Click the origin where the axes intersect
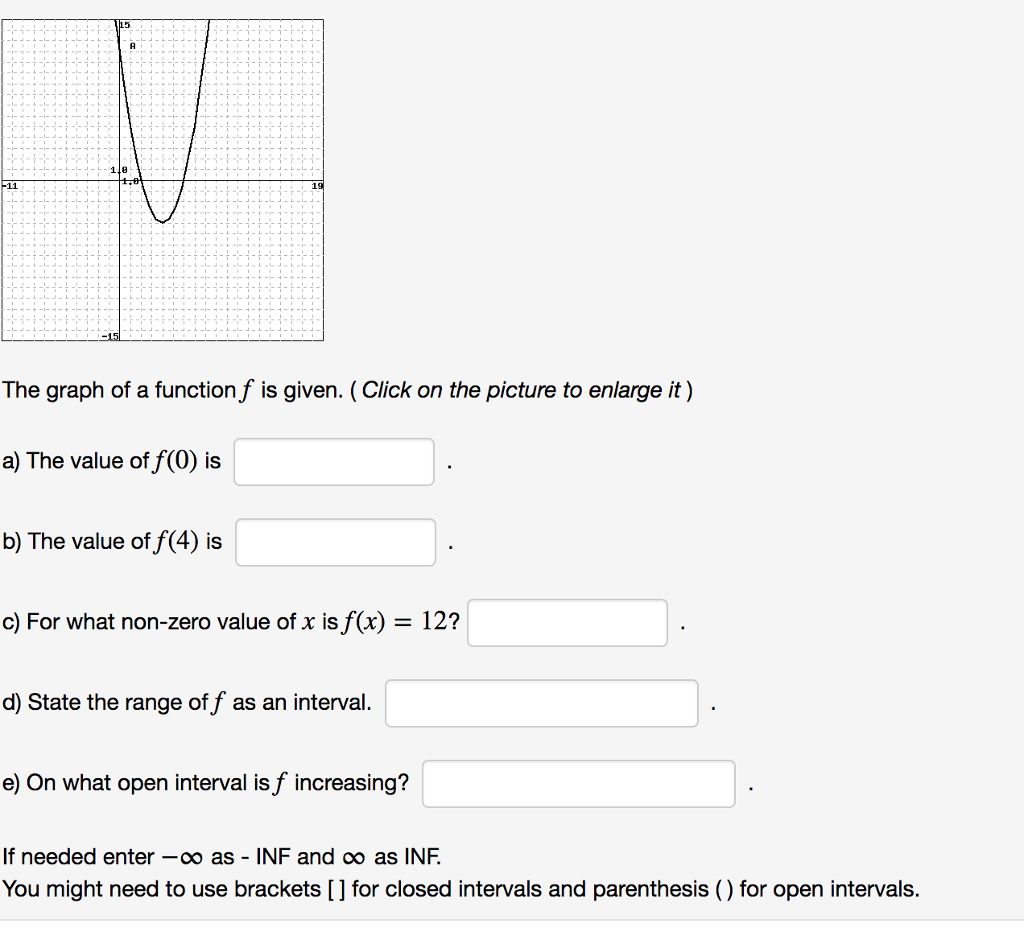Screen dimensions: 1024x940 [x=120, y=182]
